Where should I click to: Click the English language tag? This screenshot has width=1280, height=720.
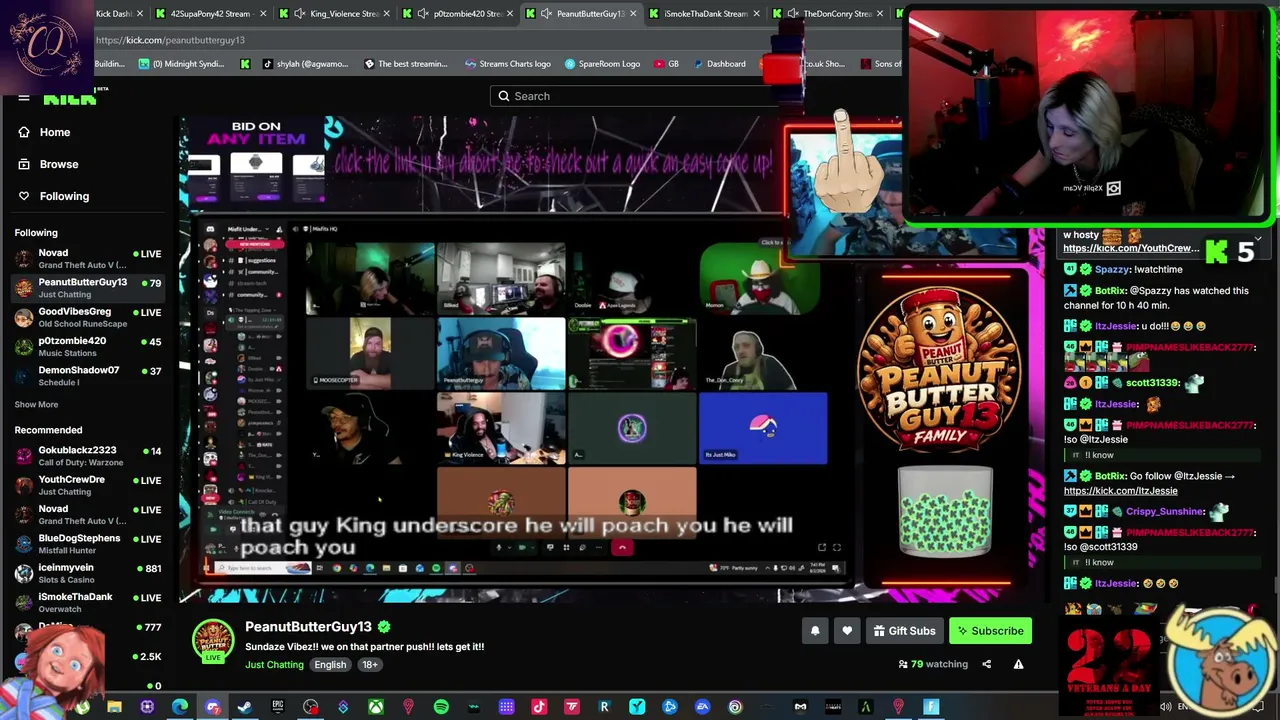pyautogui.click(x=330, y=665)
